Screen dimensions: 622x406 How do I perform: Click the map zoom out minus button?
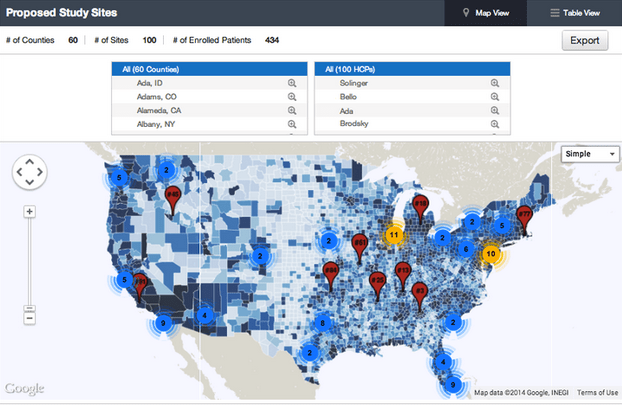coord(30,318)
